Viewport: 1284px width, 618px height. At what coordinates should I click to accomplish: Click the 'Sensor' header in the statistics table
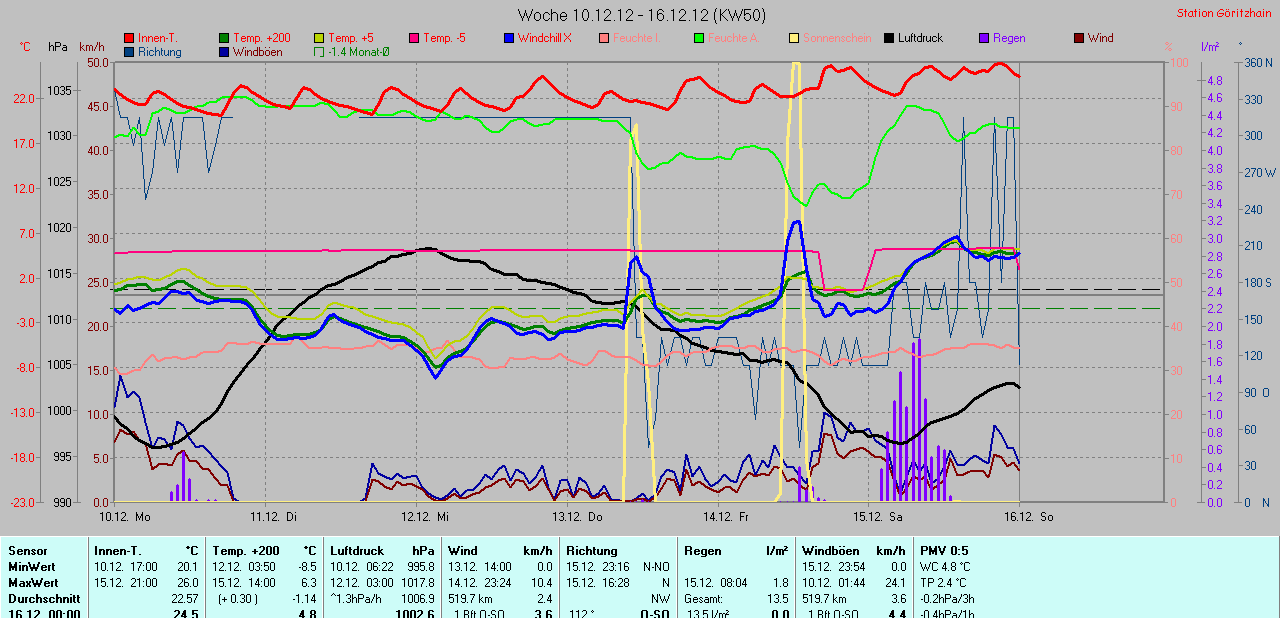point(27,550)
